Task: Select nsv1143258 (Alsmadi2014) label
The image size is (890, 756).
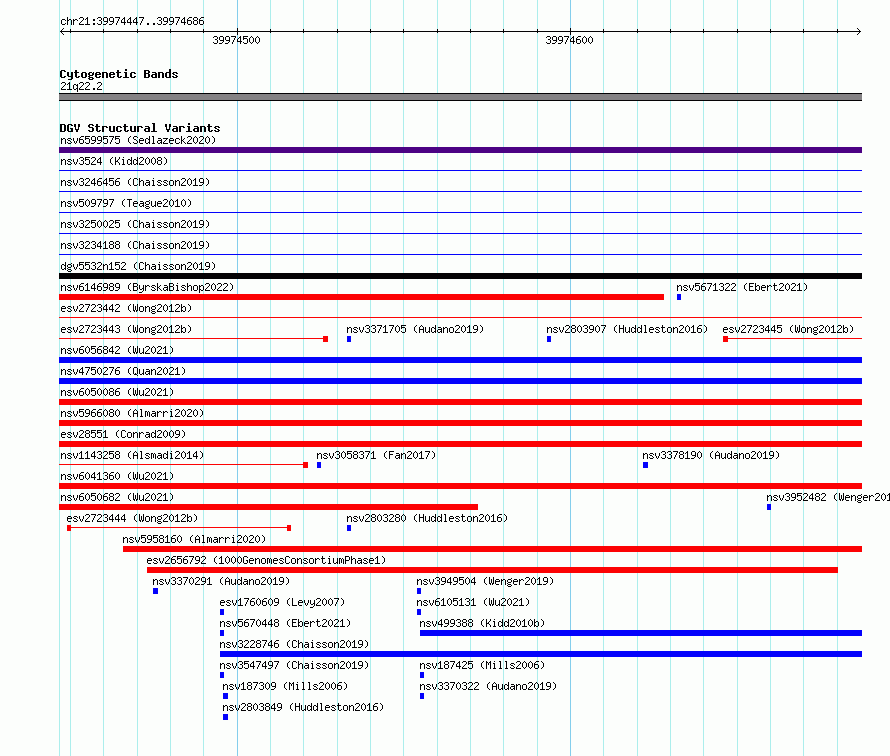Action: (132, 455)
